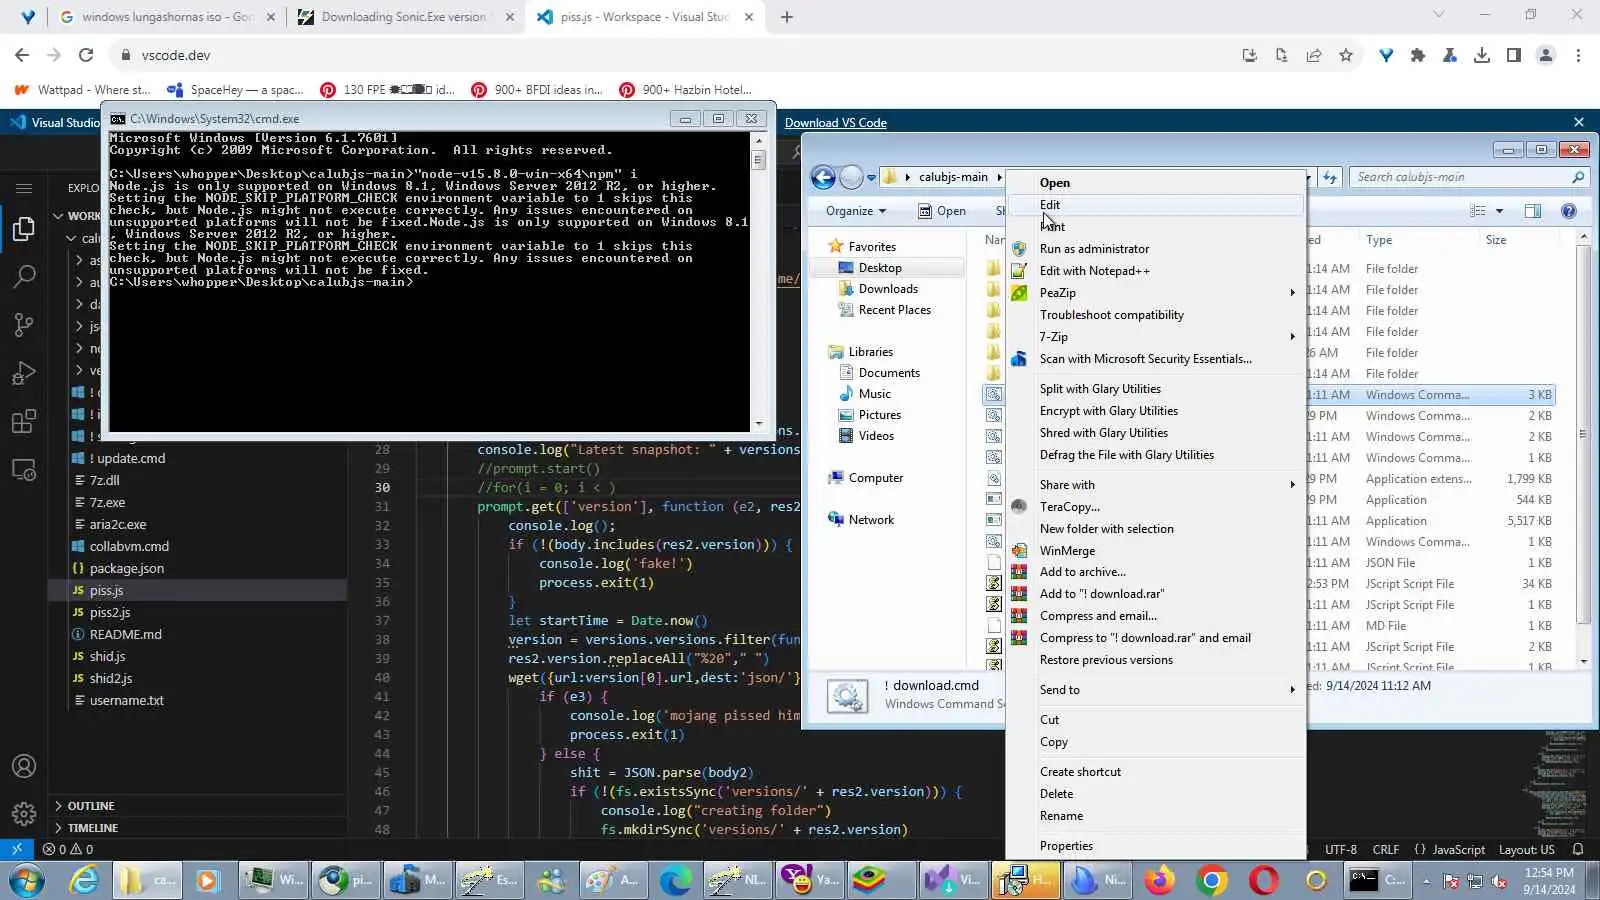Toggle the browser side panel
1600x900 pixels.
pos(1513,55)
